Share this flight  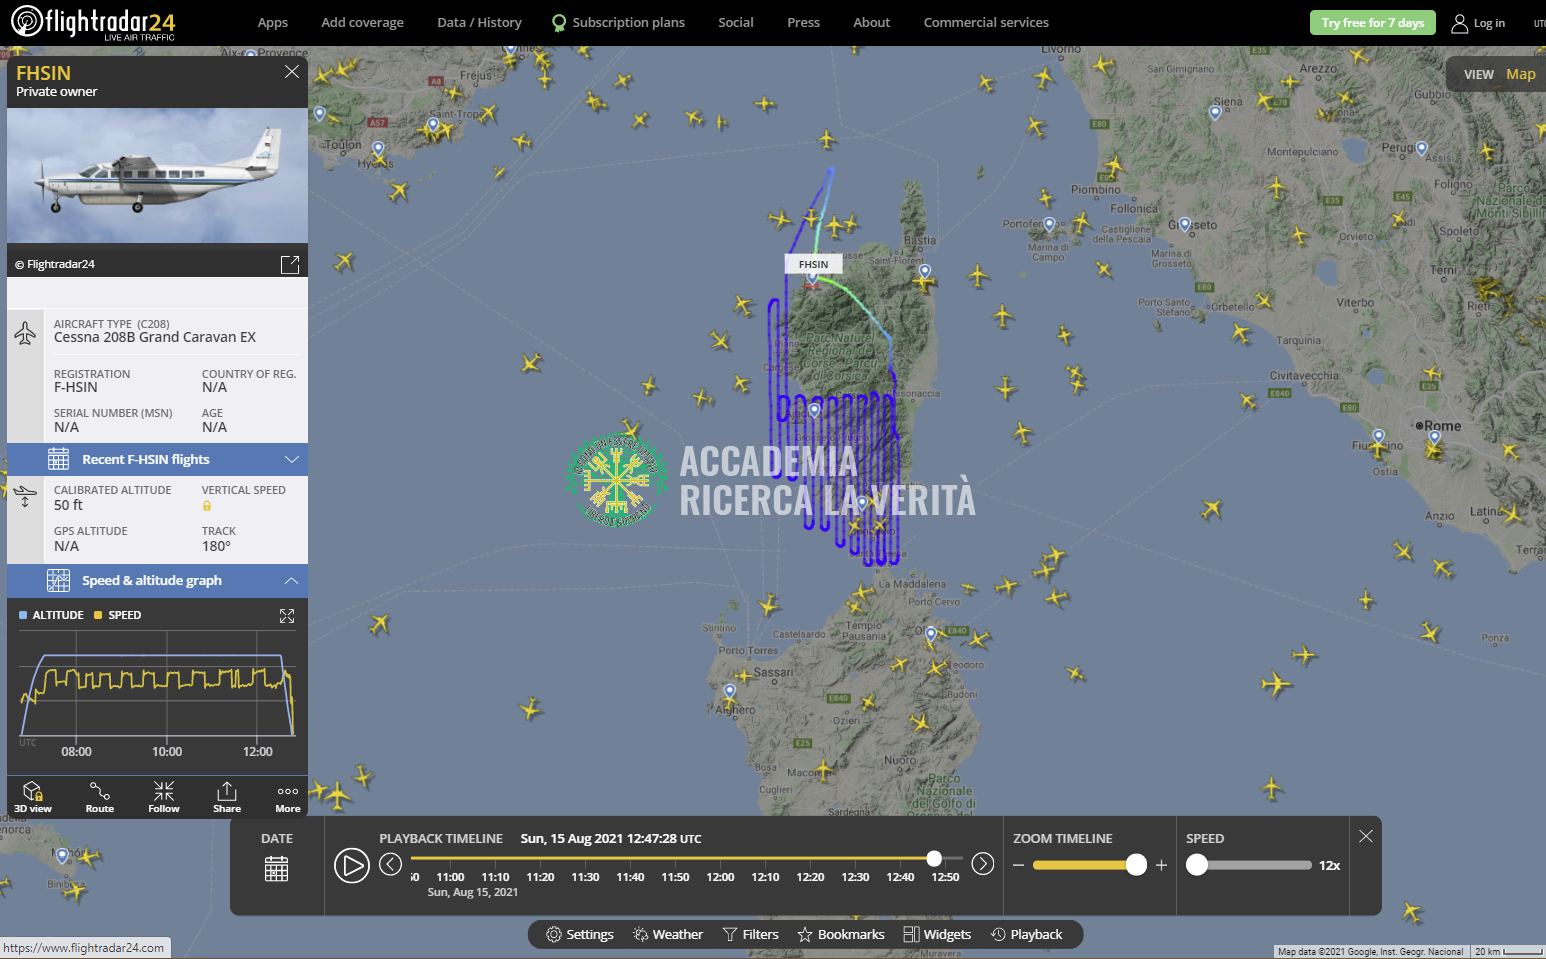227,796
